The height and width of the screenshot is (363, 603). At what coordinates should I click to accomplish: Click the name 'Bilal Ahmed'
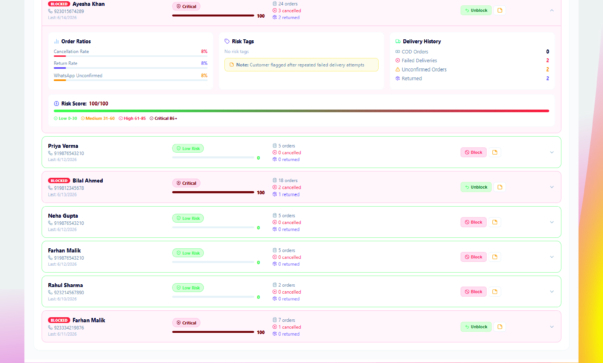tap(88, 181)
